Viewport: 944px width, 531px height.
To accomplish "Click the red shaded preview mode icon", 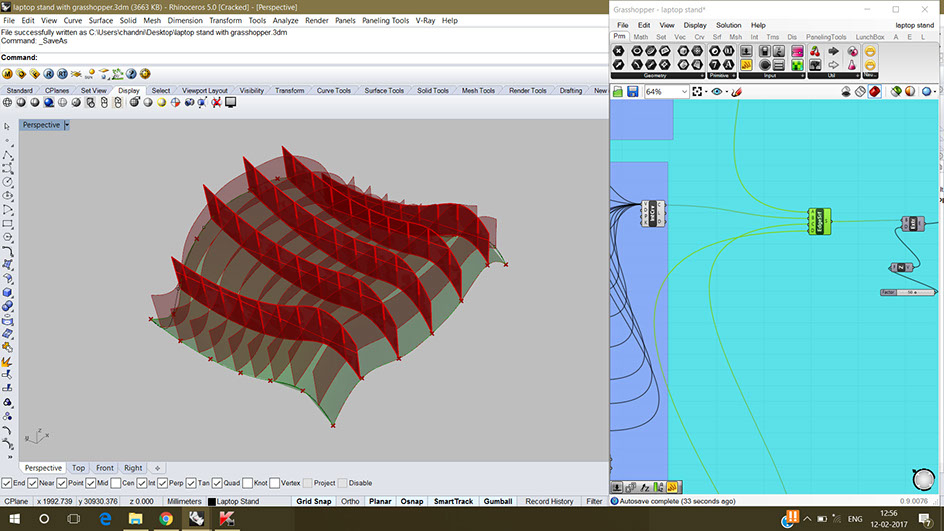I will click(875, 92).
